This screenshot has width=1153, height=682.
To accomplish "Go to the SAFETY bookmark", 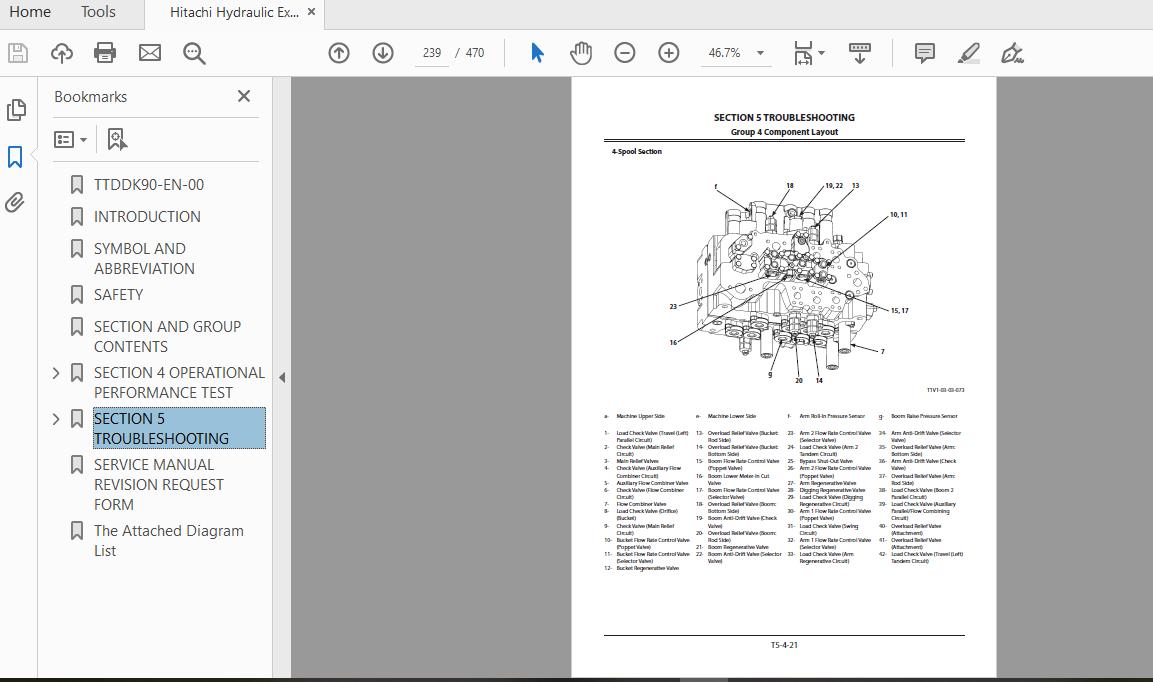I will (x=118, y=294).
